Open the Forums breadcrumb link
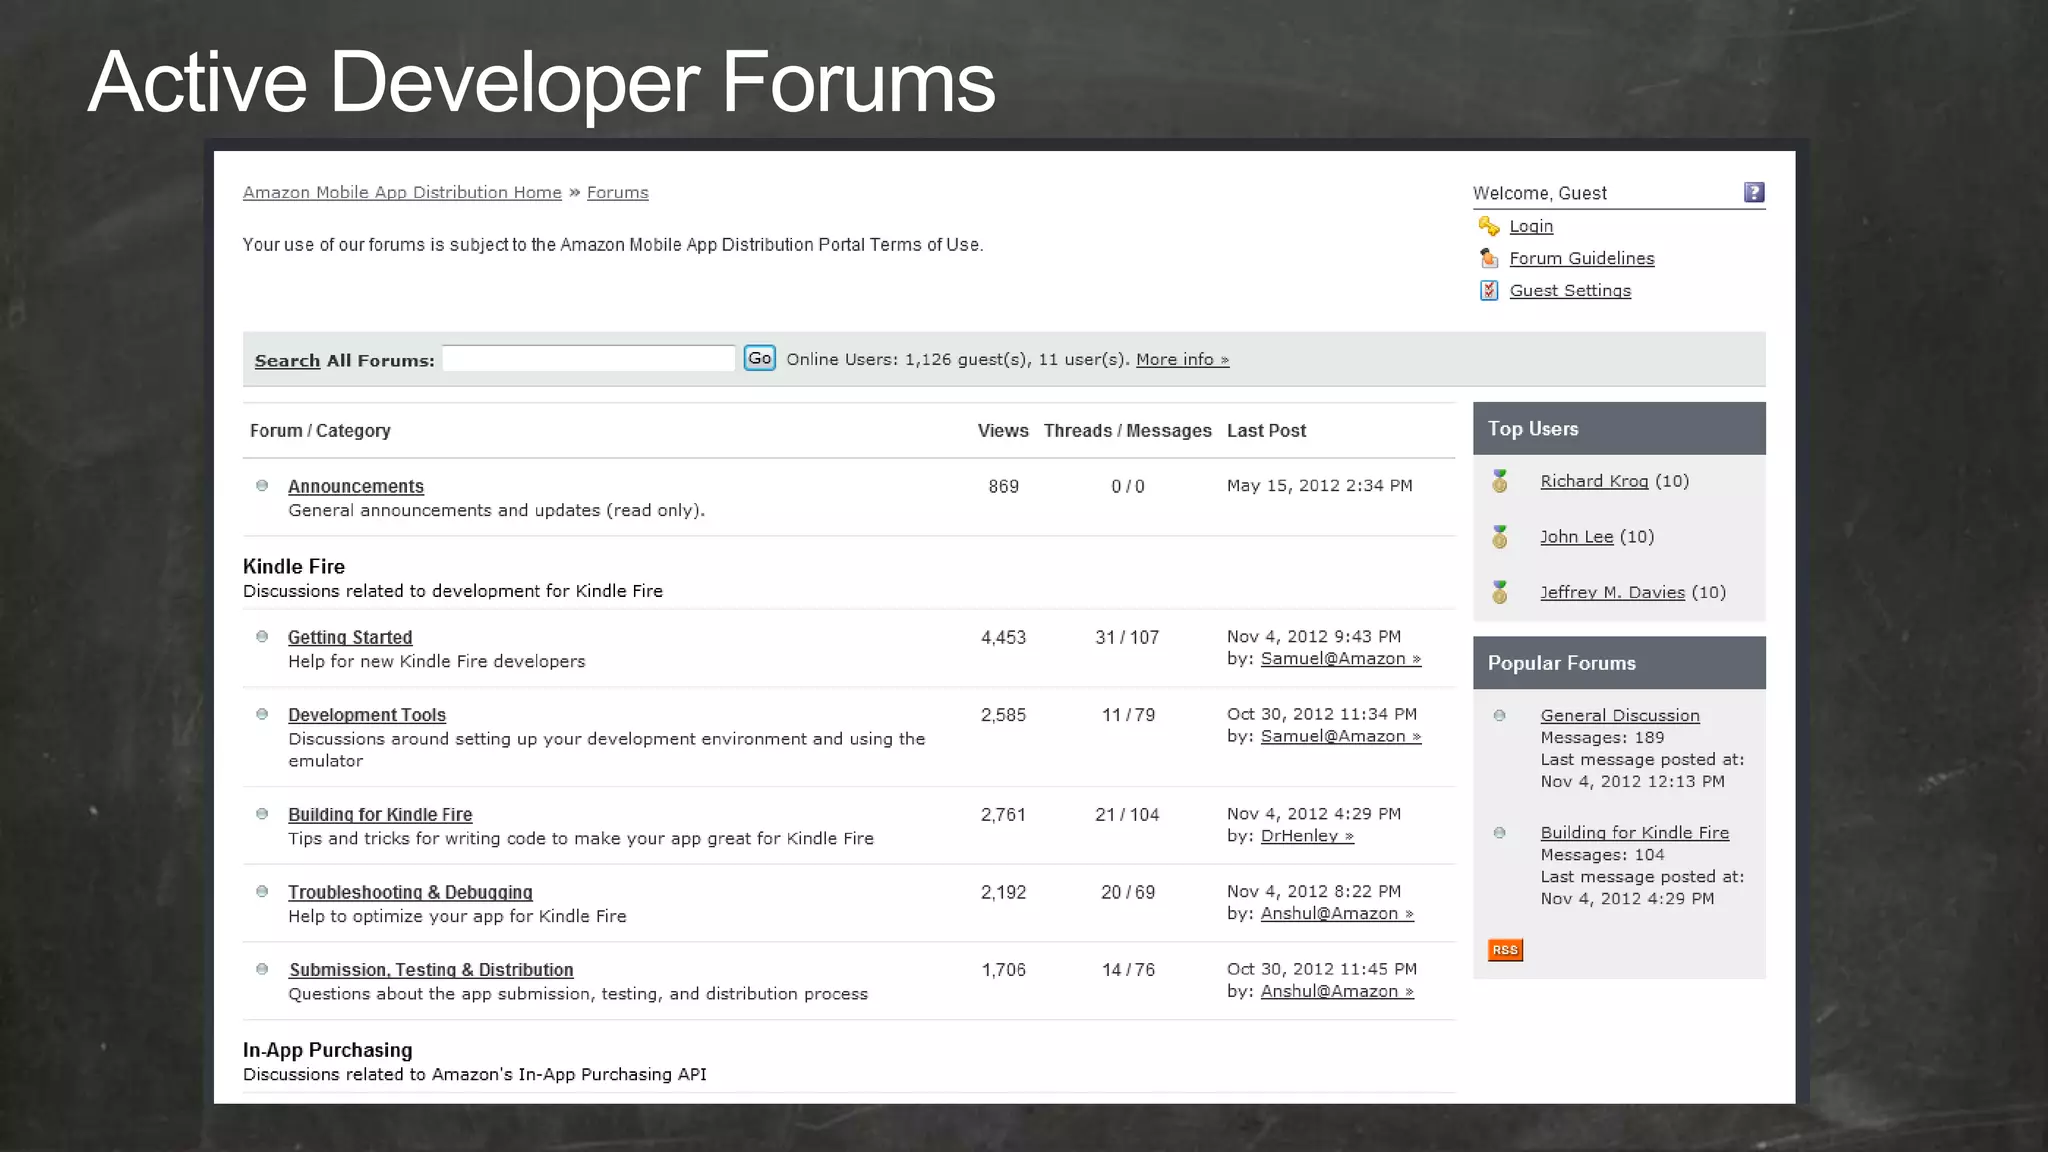 click(617, 192)
